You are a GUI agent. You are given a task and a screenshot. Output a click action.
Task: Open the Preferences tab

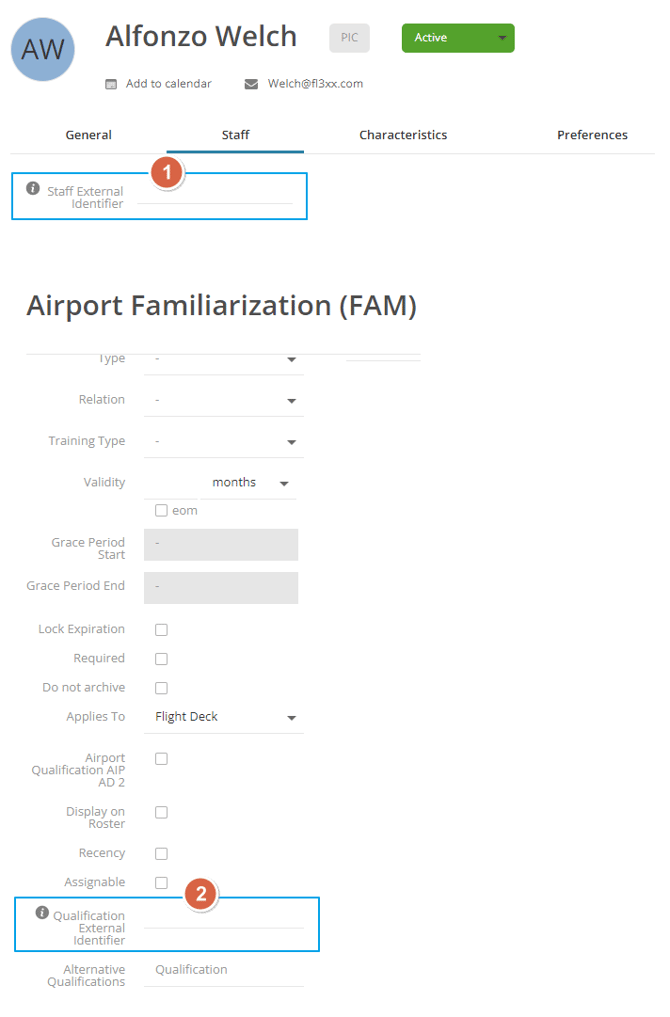[x=592, y=135]
